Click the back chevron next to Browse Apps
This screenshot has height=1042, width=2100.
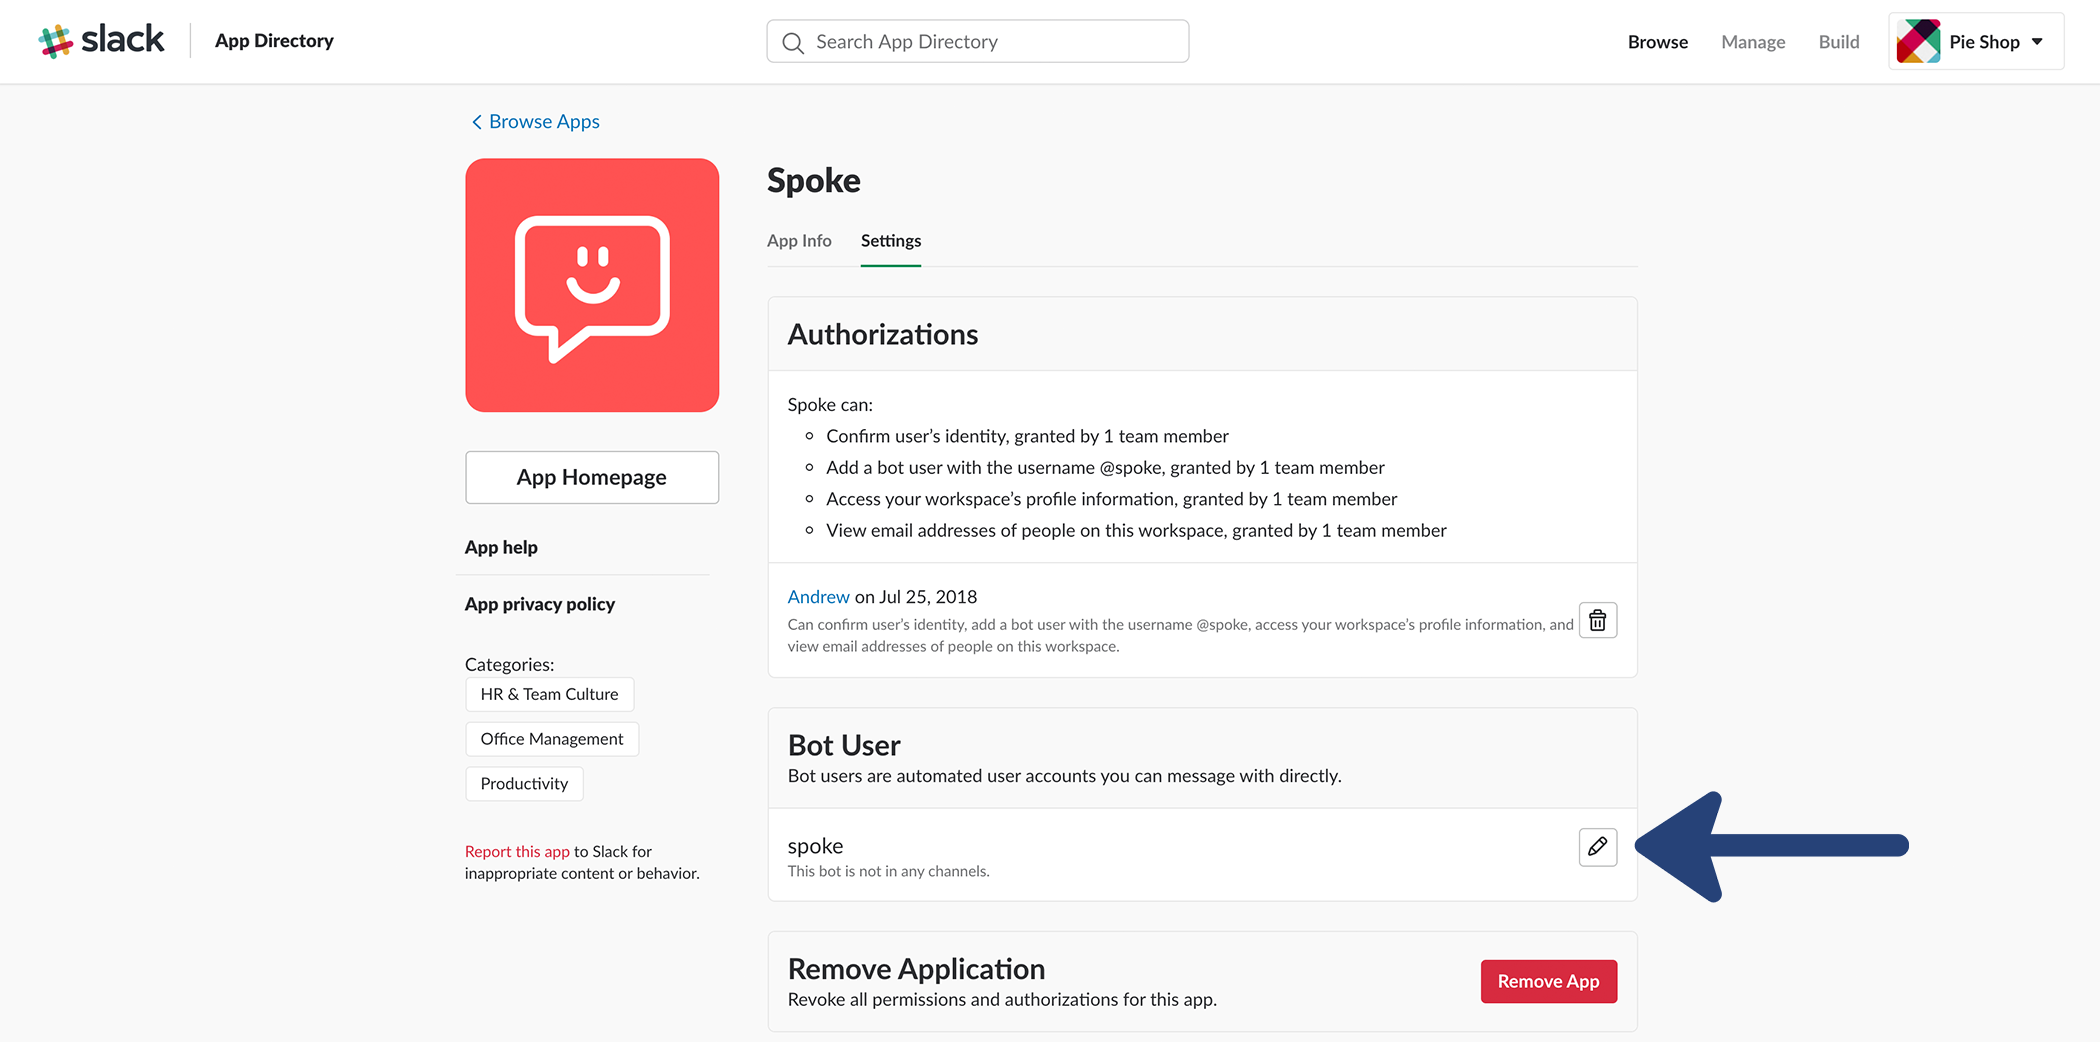point(477,121)
